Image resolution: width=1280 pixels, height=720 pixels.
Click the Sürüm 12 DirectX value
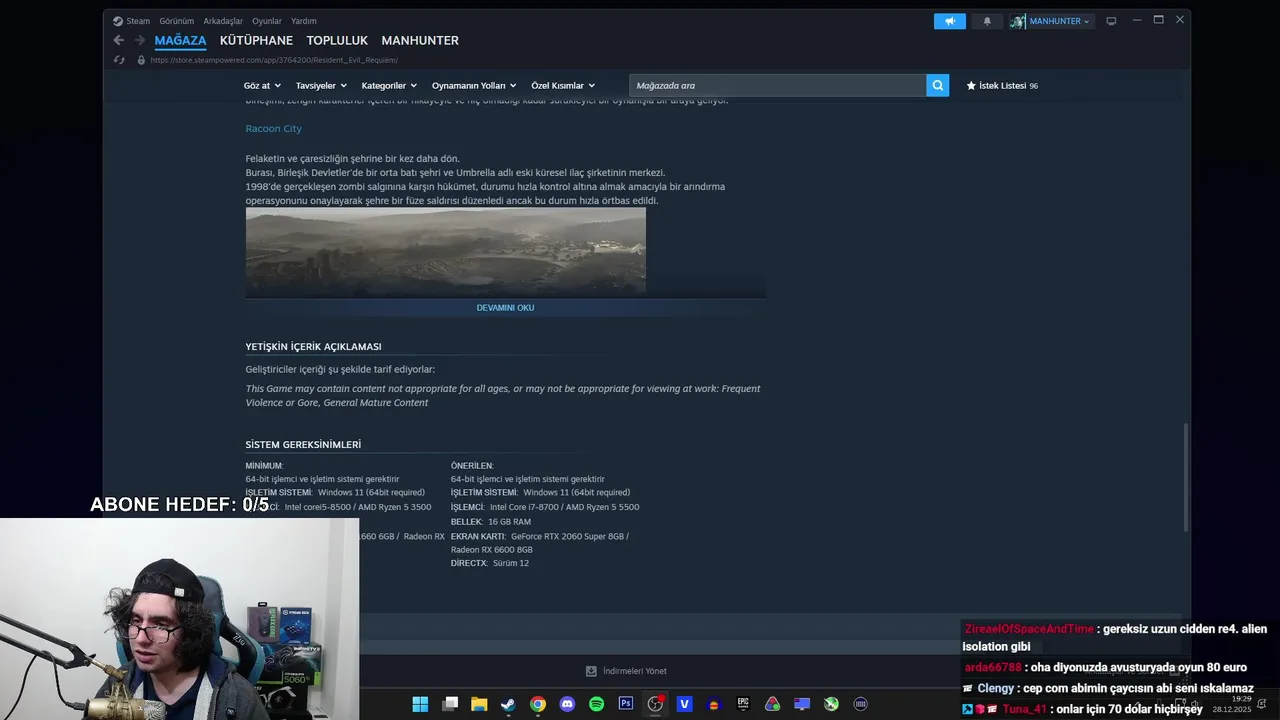tap(511, 564)
